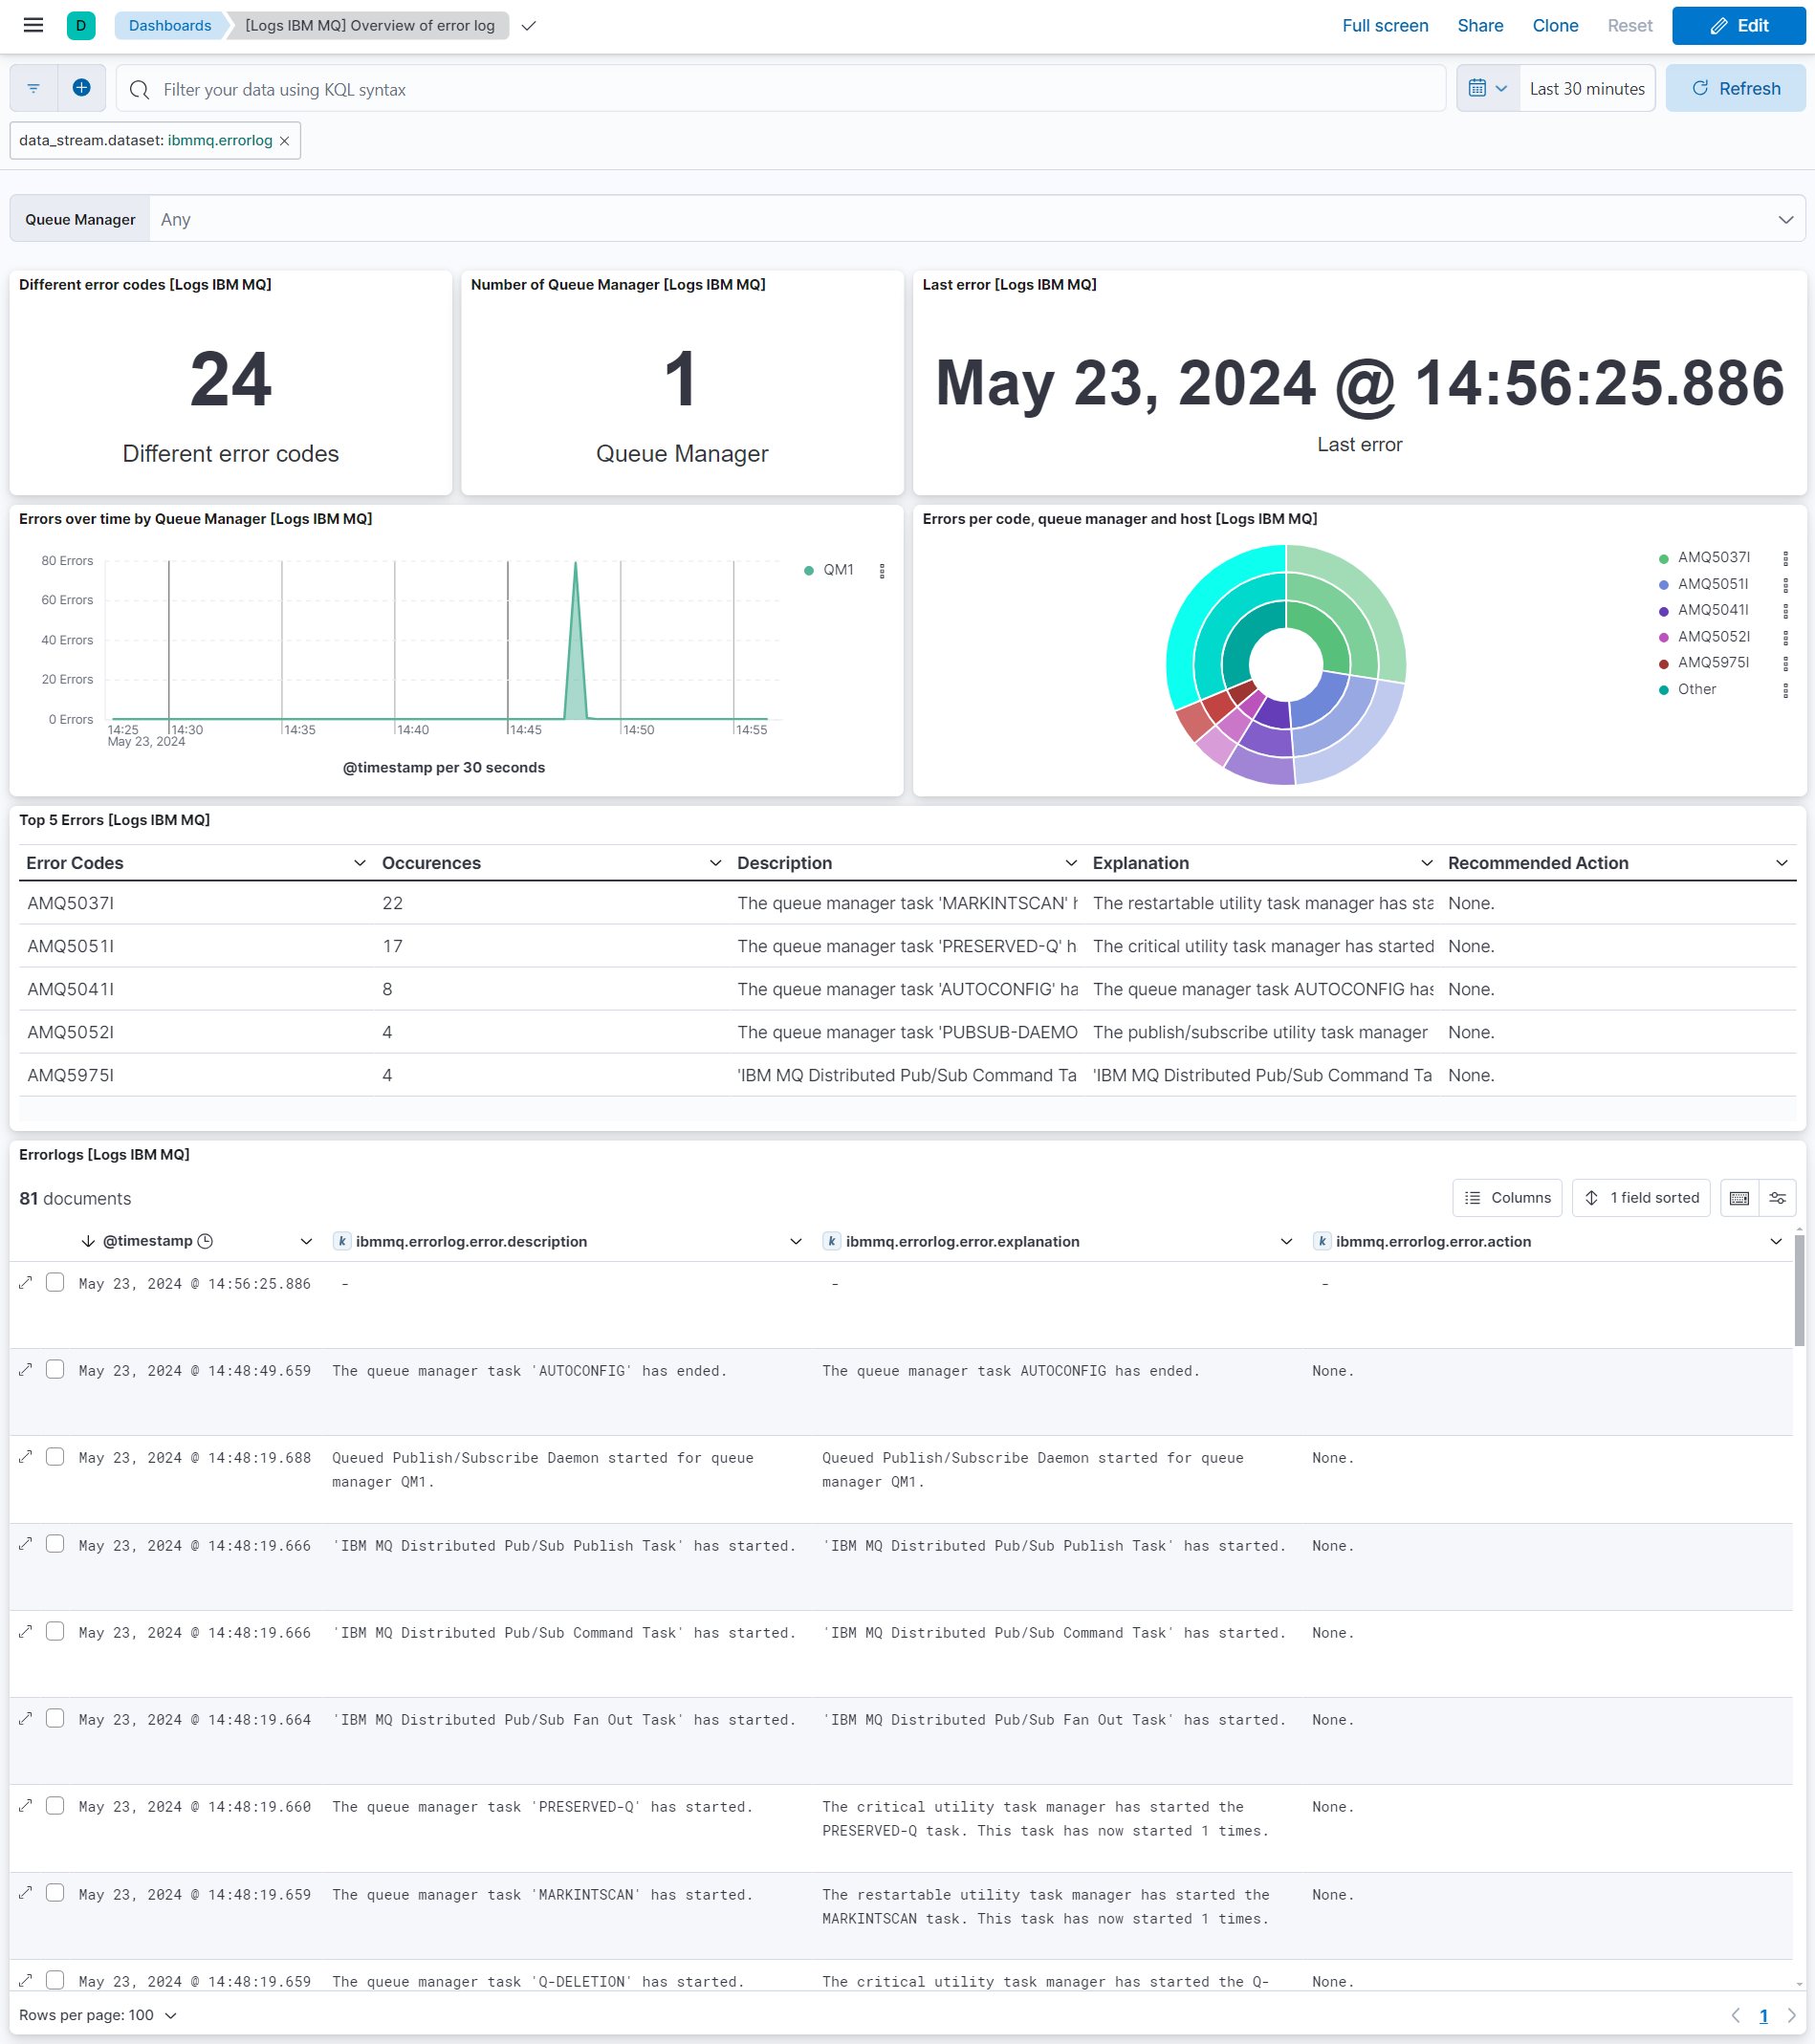1815x2044 pixels.
Task: Open the Error Codes column menu chevron
Action: [x=358, y=862]
